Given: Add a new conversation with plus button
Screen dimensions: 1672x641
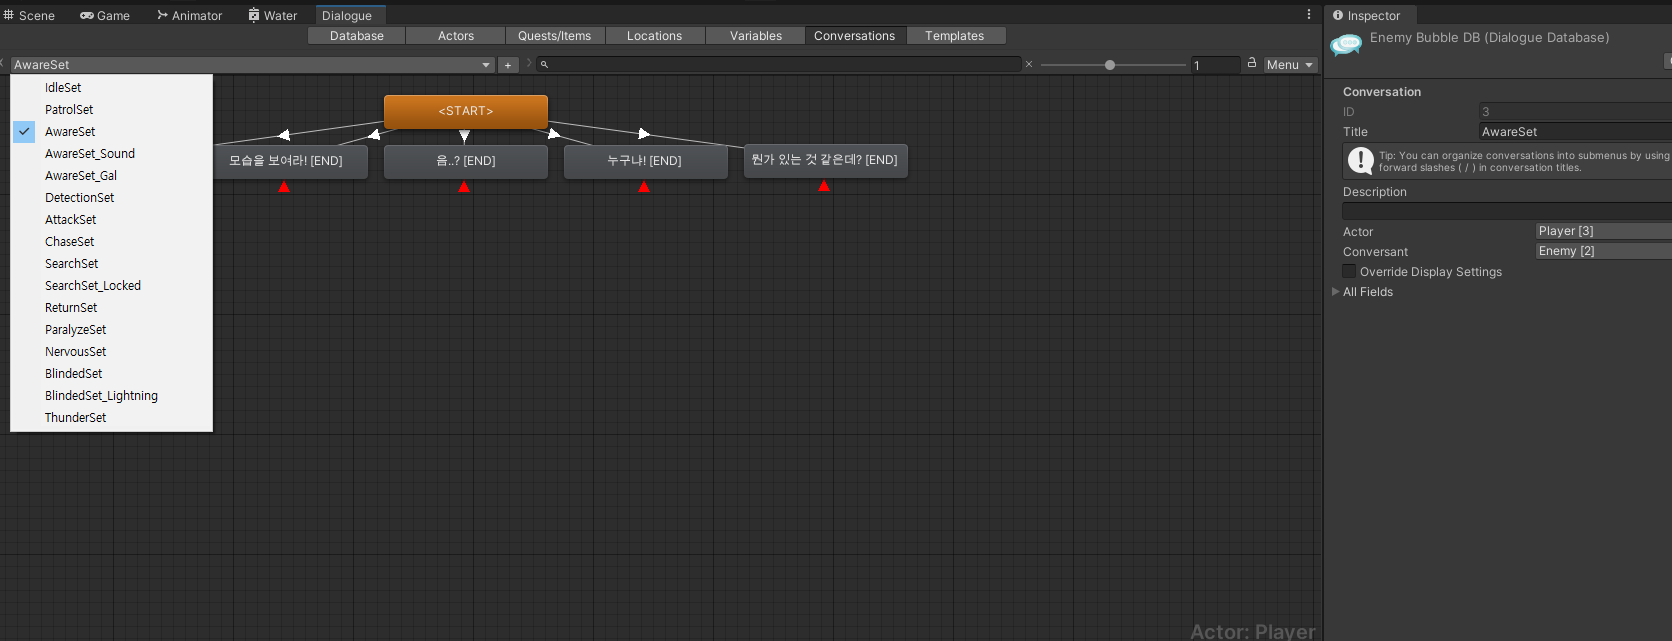Looking at the screenshot, I should [x=508, y=65].
